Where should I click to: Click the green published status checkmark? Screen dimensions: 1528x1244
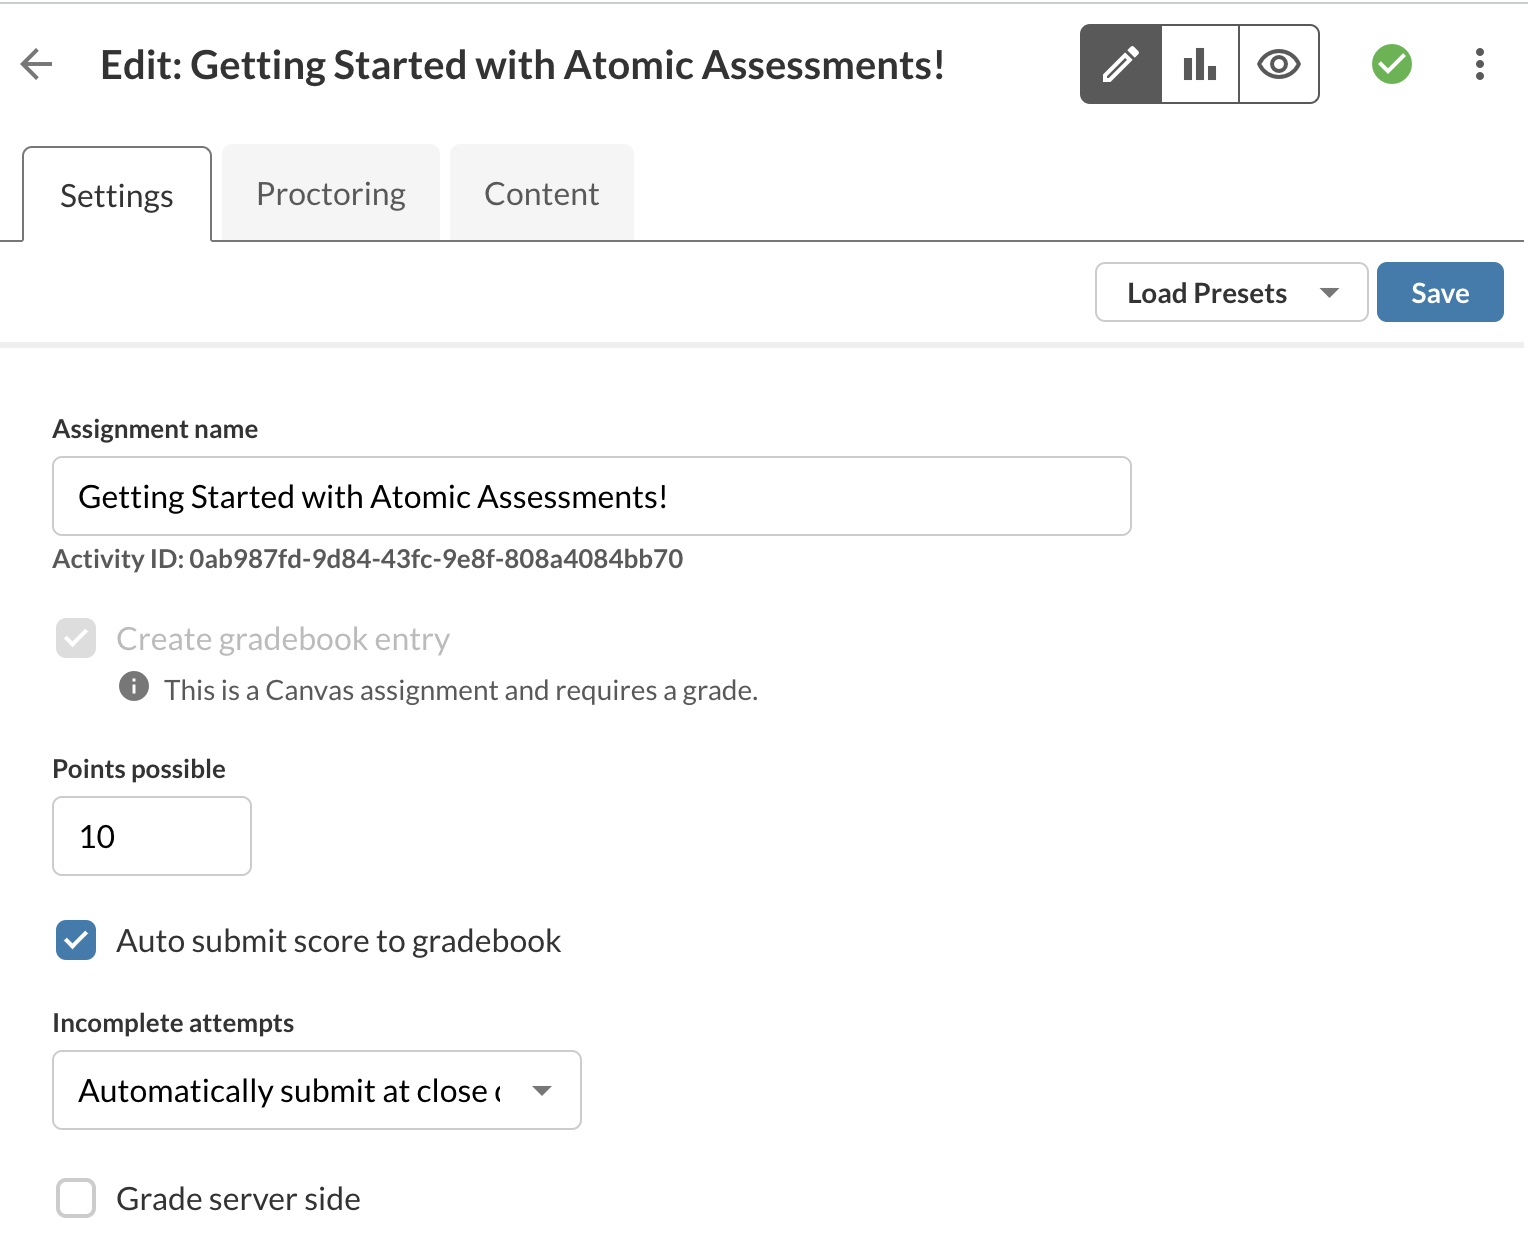click(1391, 64)
